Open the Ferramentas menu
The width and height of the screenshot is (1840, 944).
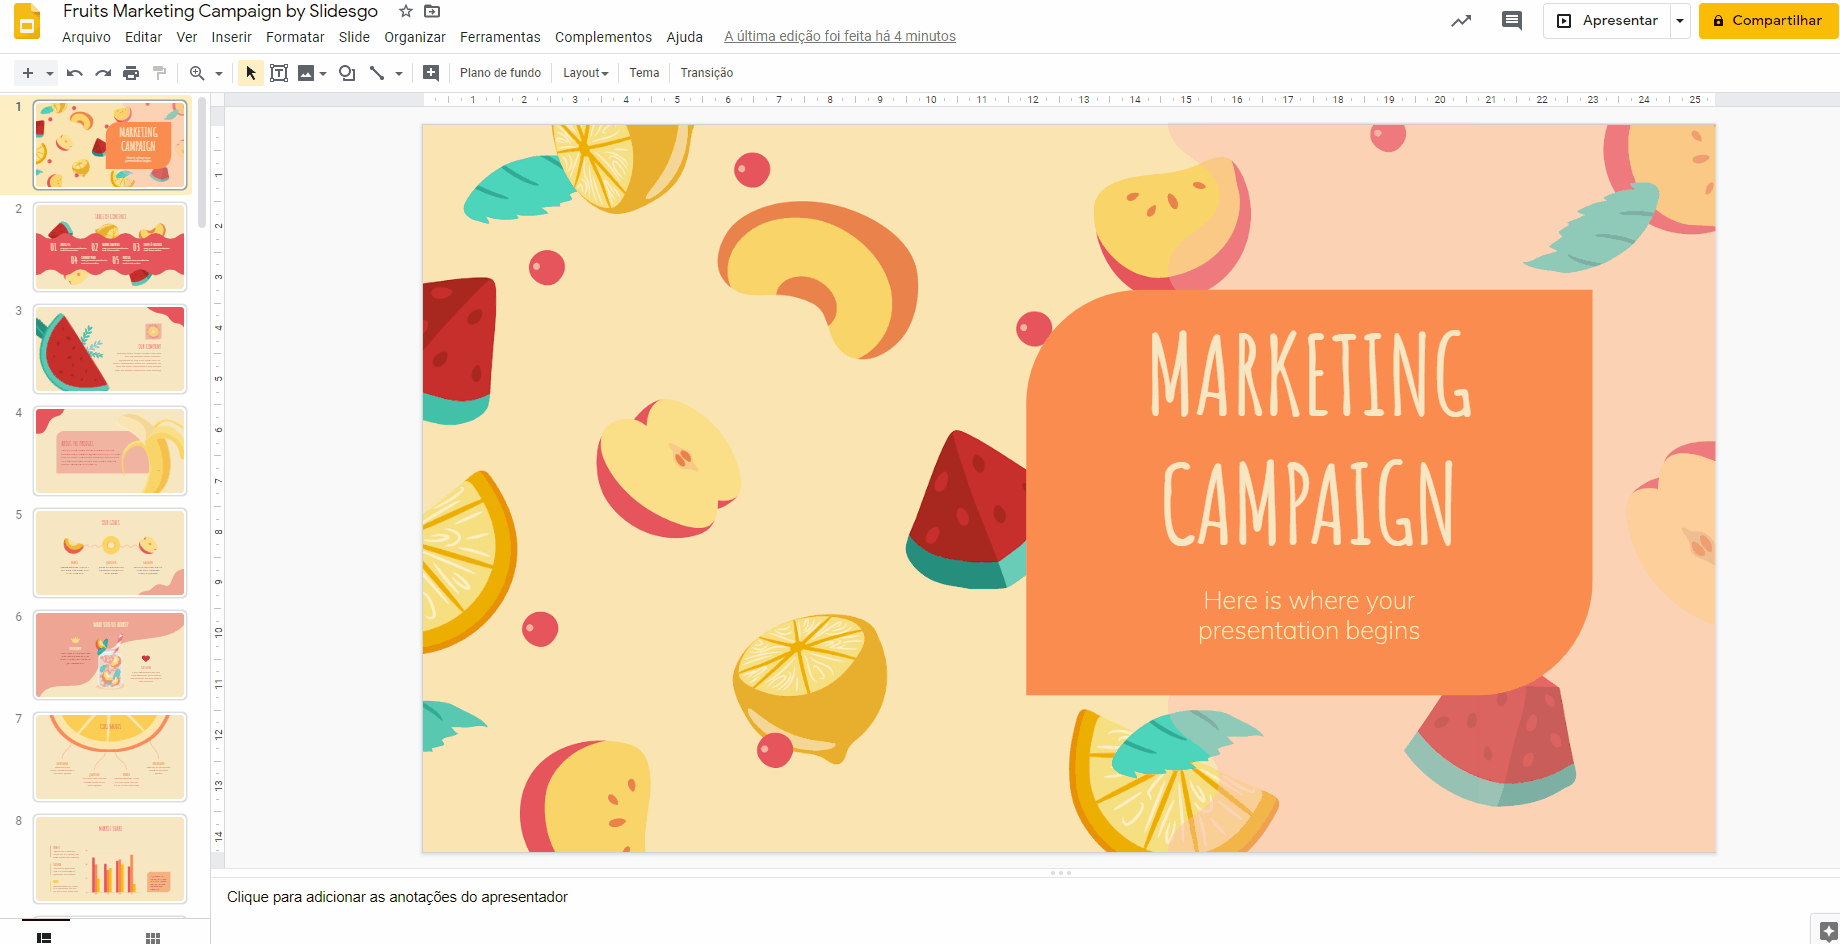coord(500,37)
